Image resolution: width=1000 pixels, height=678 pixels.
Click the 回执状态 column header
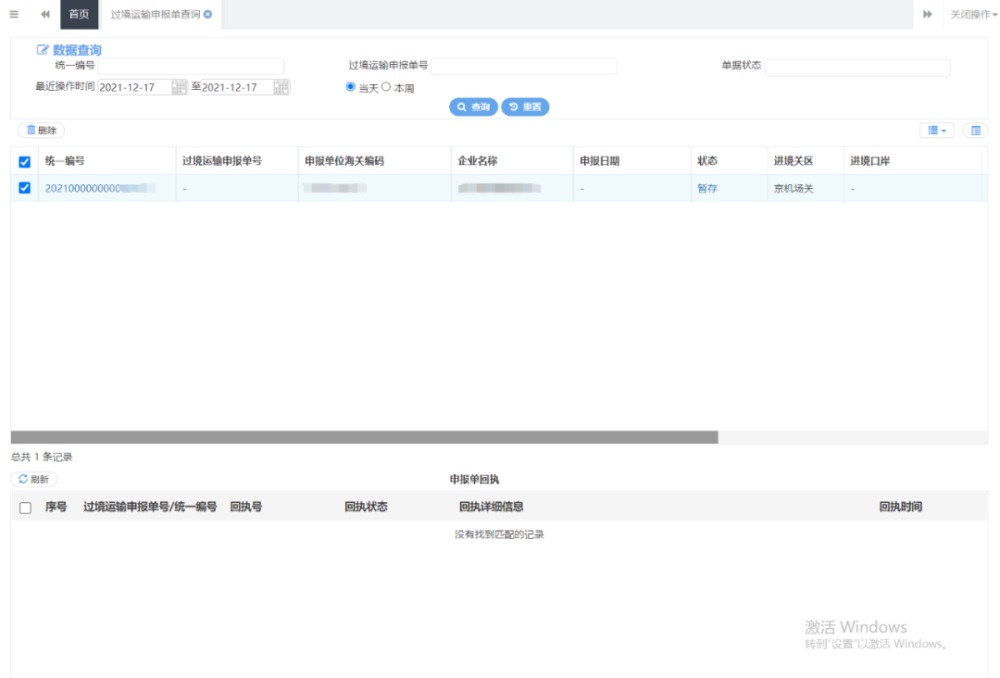(x=366, y=506)
